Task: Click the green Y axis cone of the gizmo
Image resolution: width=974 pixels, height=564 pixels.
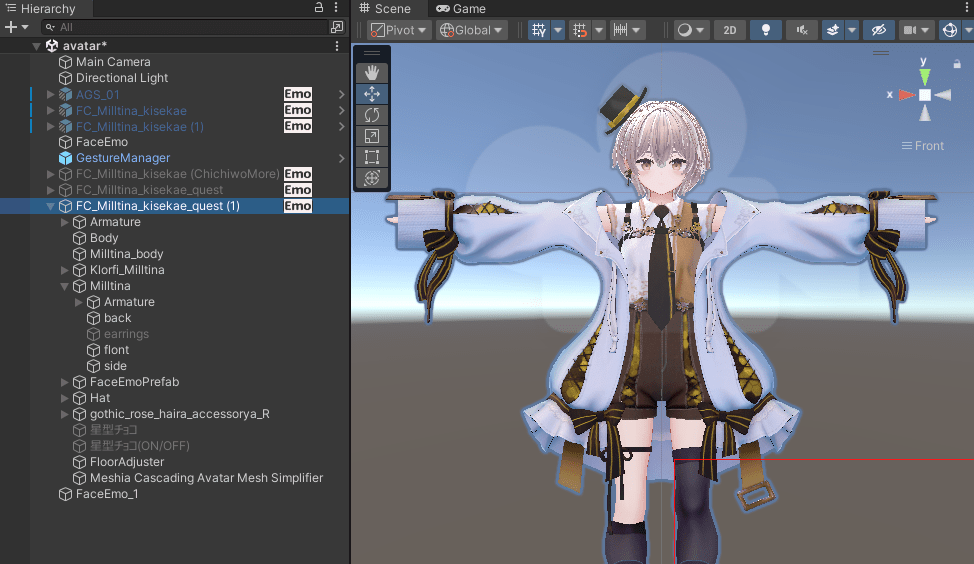Action: (x=925, y=77)
